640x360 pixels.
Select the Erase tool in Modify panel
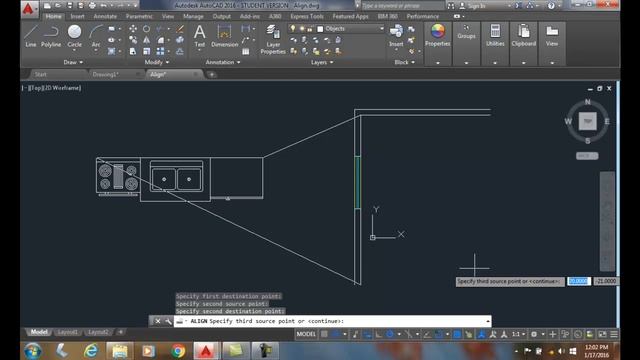(180, 29)
